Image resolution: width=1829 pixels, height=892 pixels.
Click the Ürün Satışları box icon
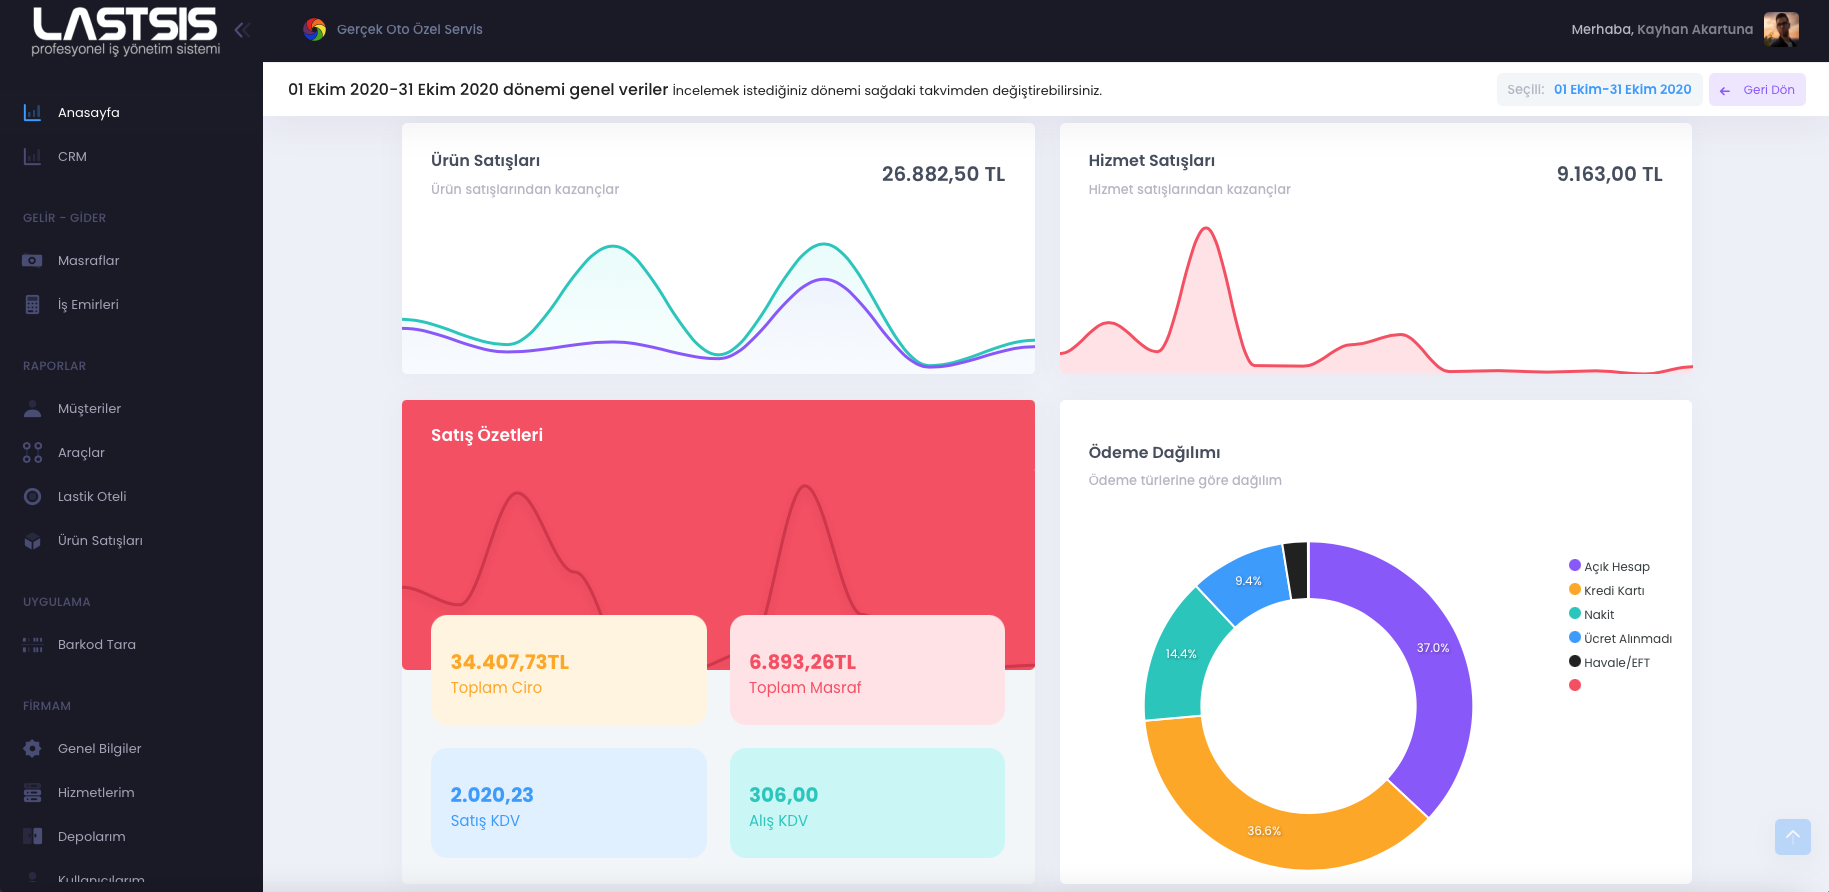[32, 540]
